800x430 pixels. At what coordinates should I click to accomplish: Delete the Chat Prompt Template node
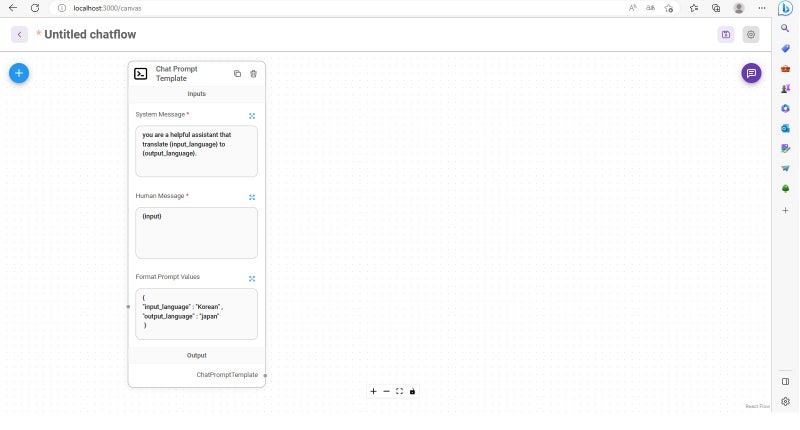[x=254, y=73]
